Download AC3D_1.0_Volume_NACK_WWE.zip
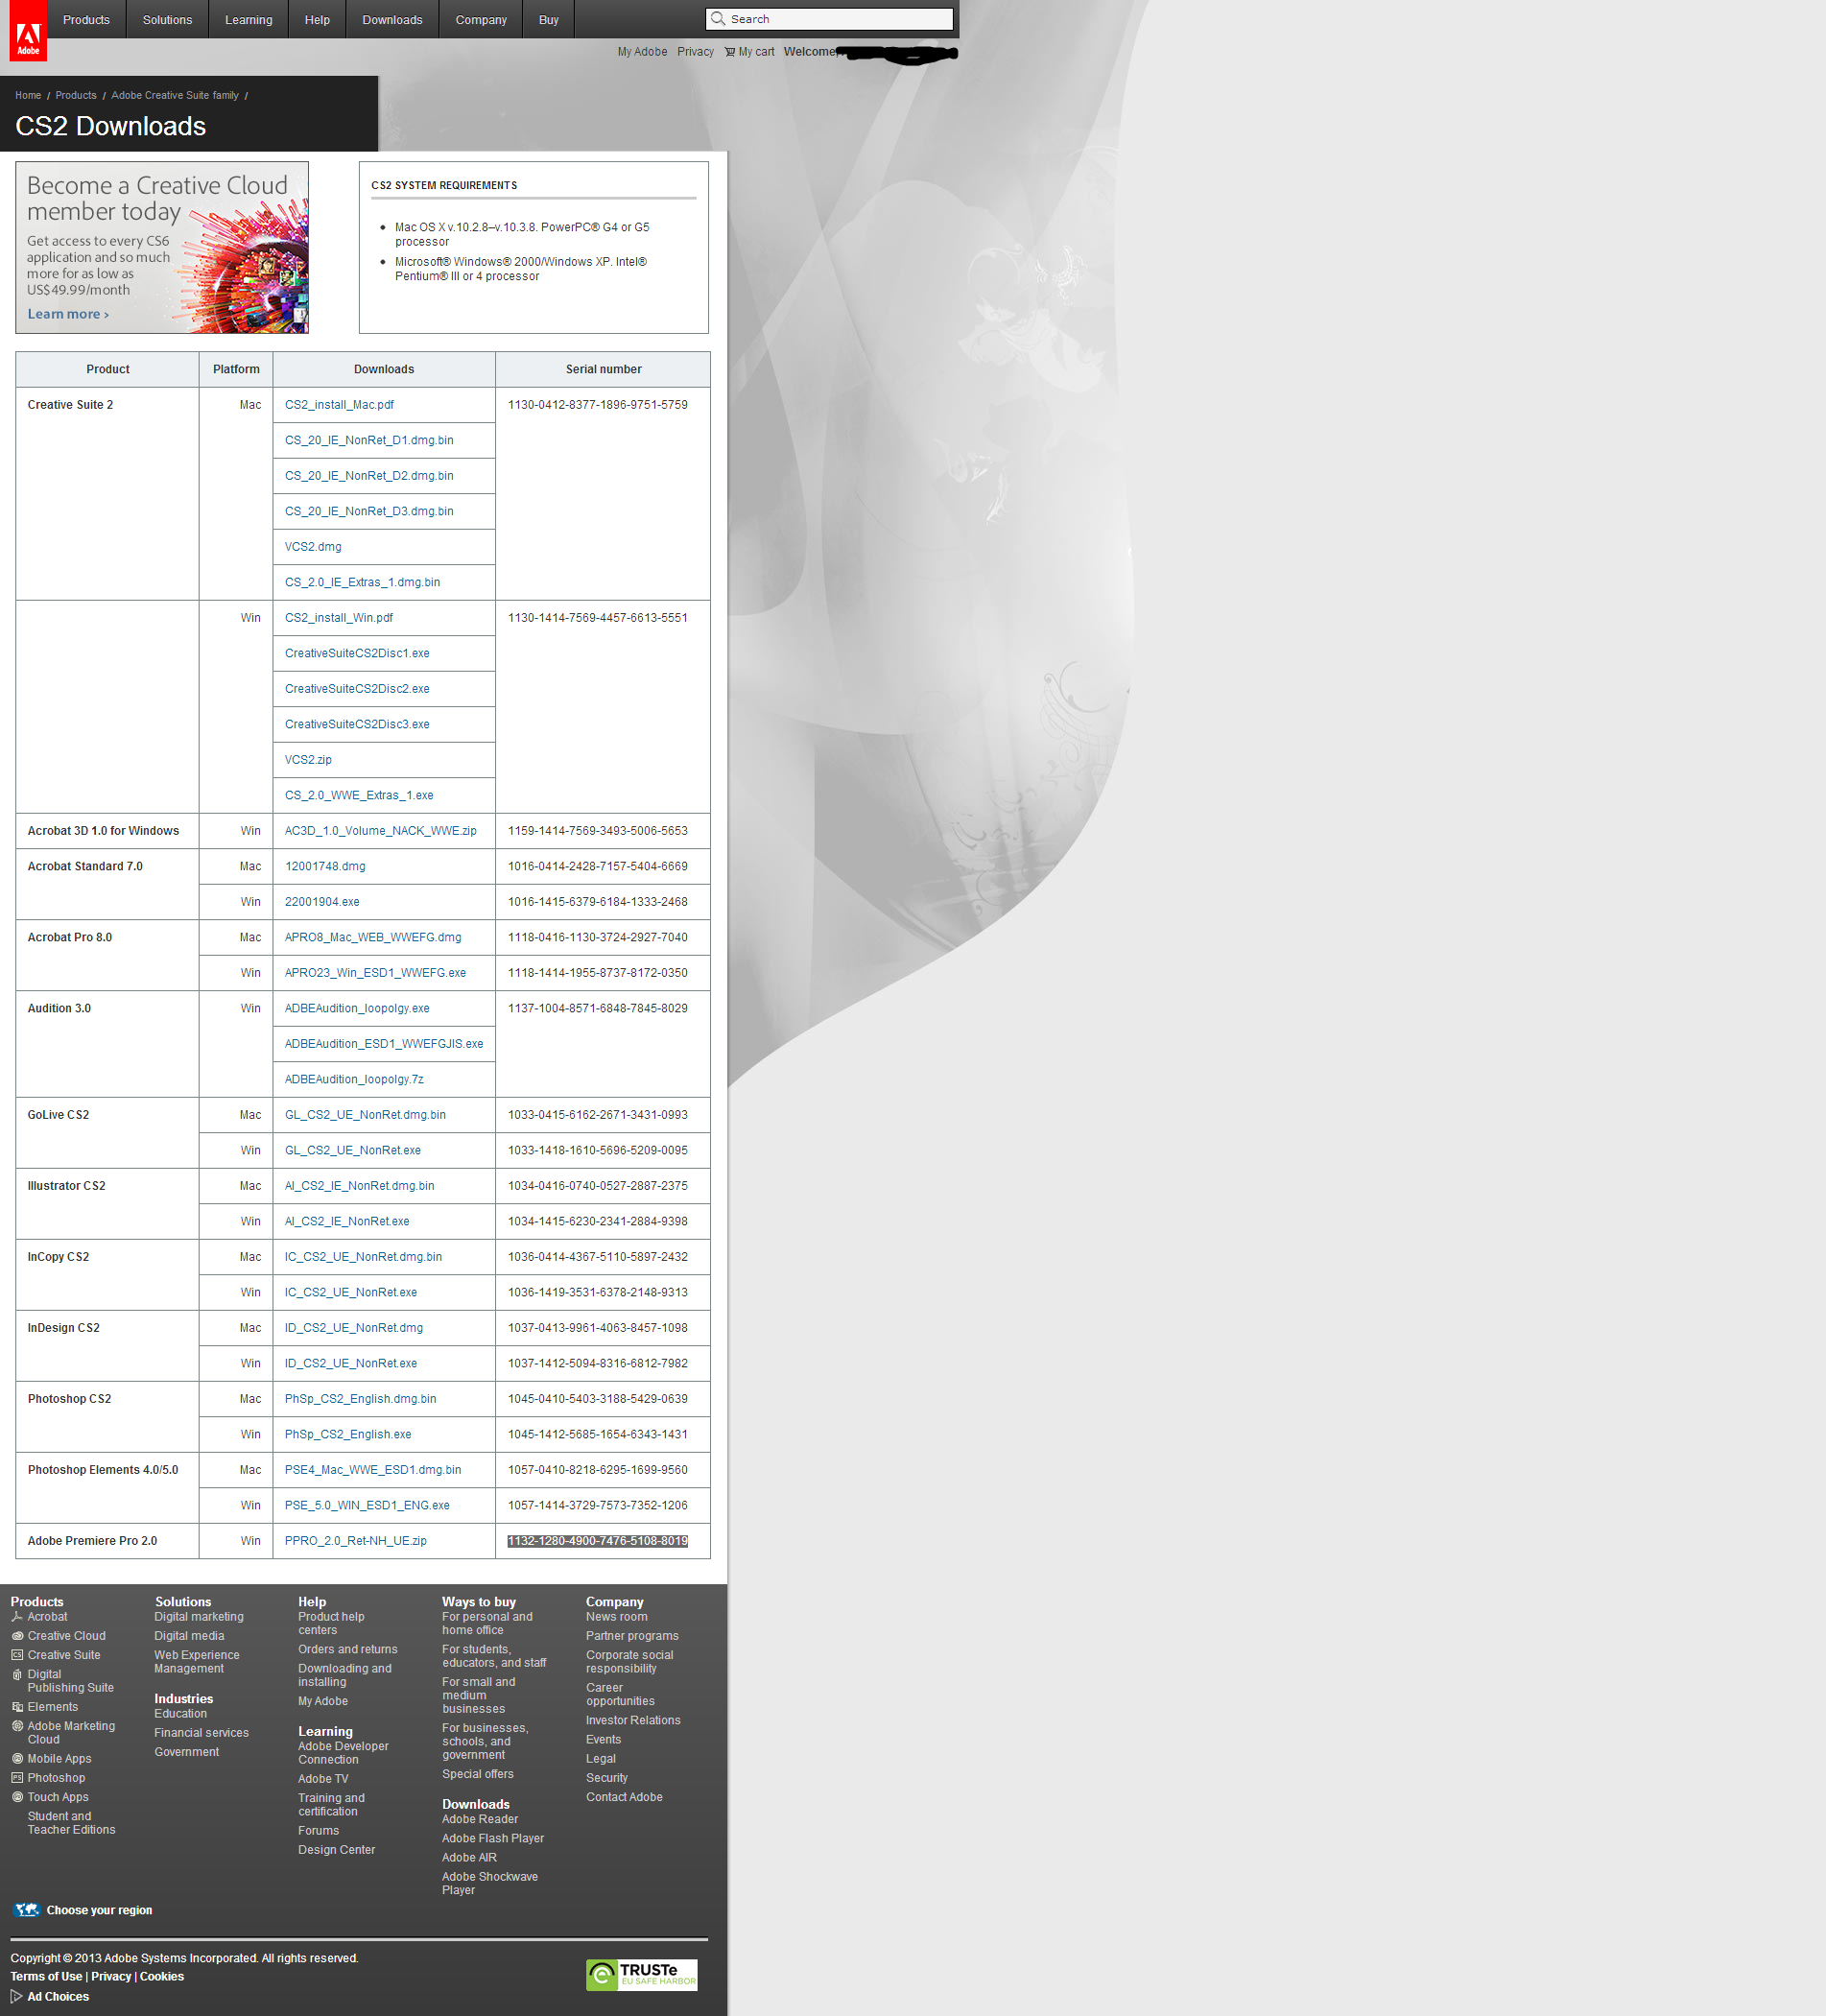The image size is (1826, 2016). pyautogui.click(x=381, y=831)
